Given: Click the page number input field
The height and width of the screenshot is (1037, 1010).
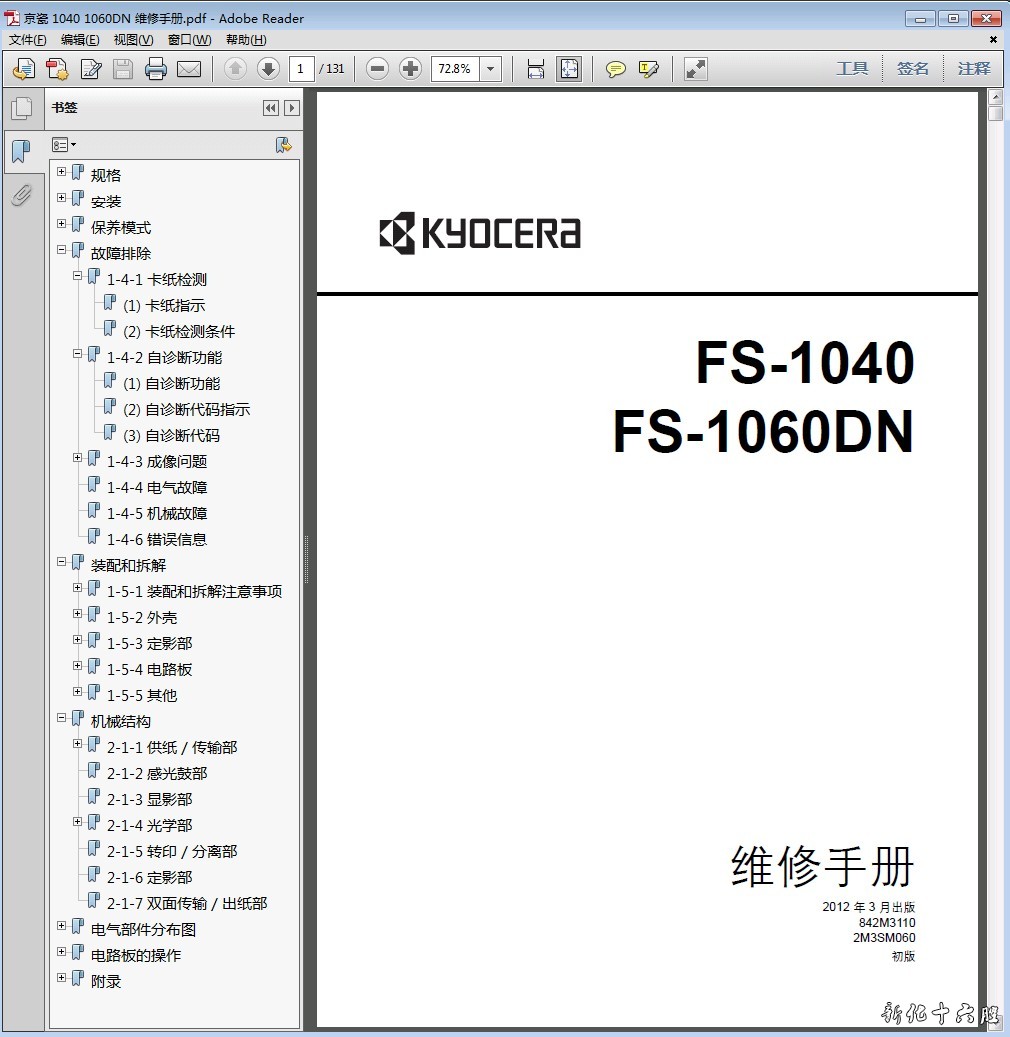Looking at the screenshot, I should (x=301, y=69).
